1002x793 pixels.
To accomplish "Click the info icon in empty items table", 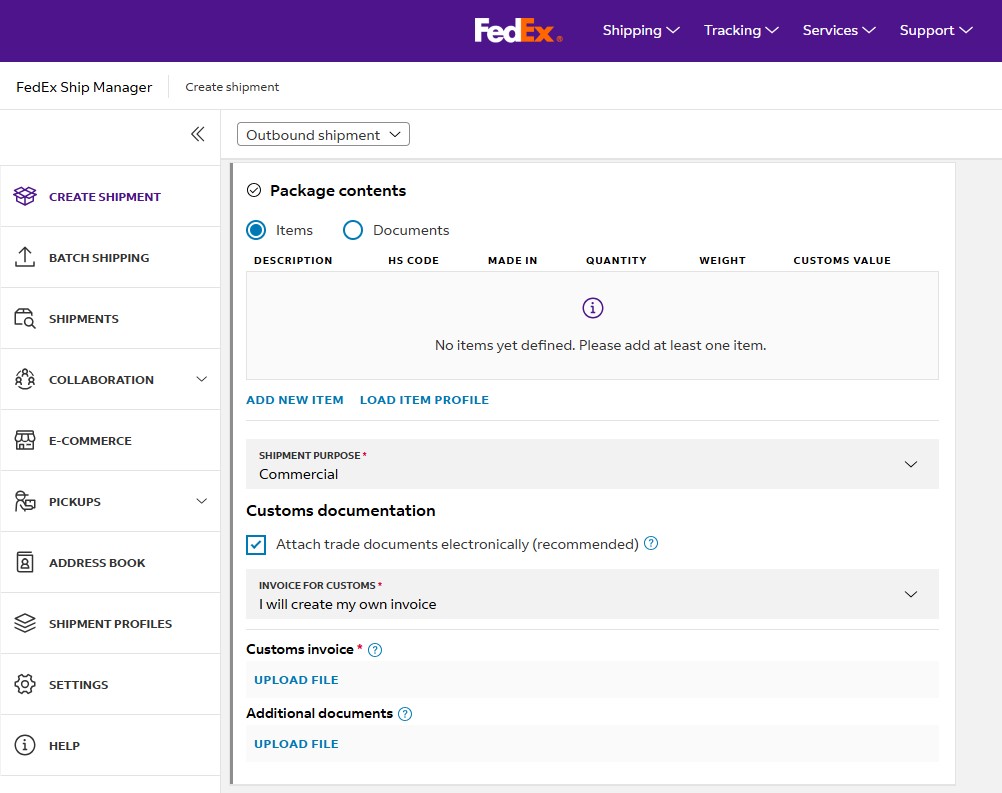I will [x=592, y=308].
